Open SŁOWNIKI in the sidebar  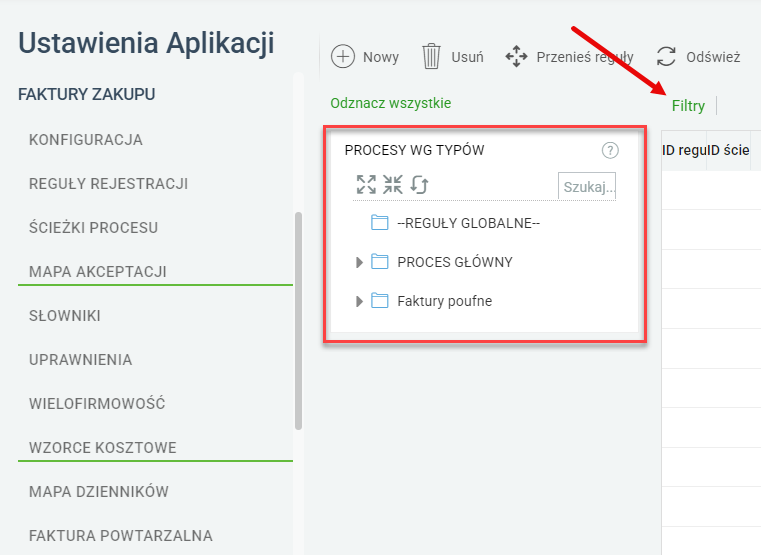[x=65, y=316]
